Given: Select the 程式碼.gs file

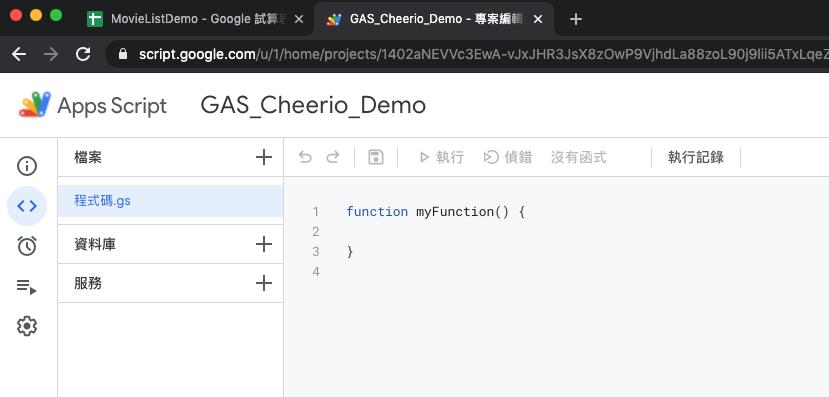Looking at the screenshot, I should coord(170,201).
